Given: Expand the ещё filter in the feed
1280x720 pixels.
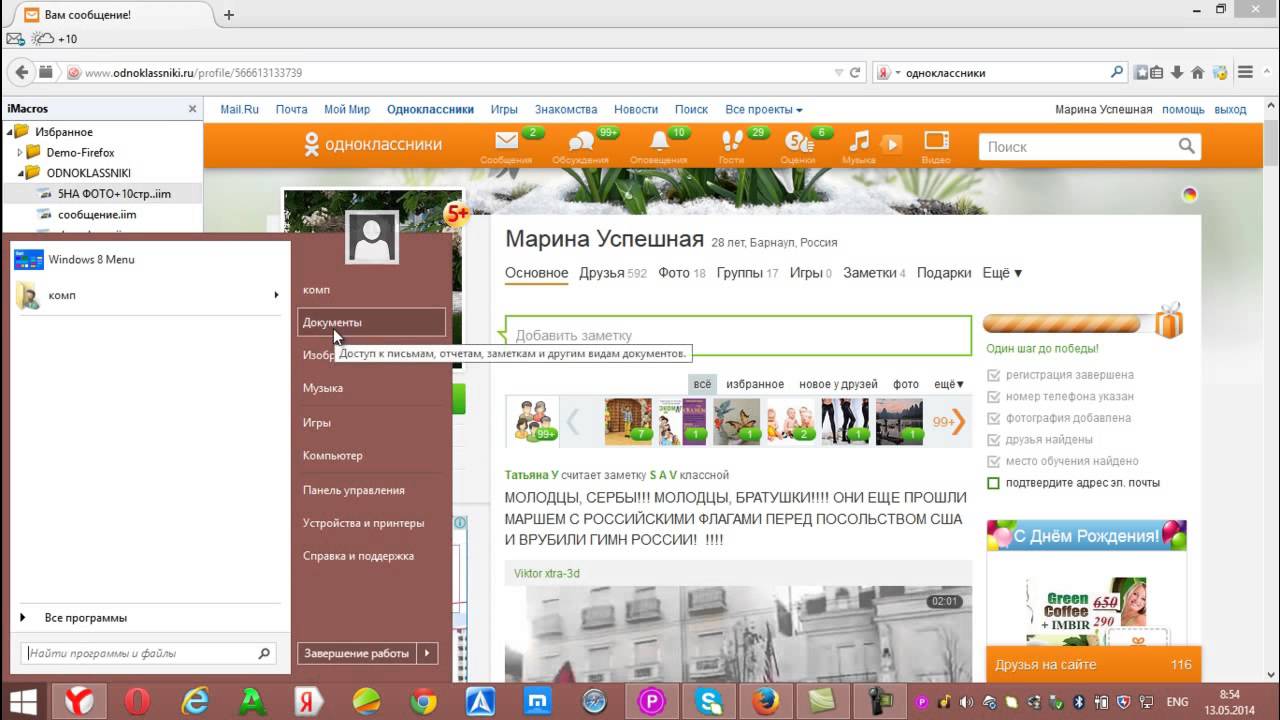Looking at the screenshot, I should pos(949,384).
